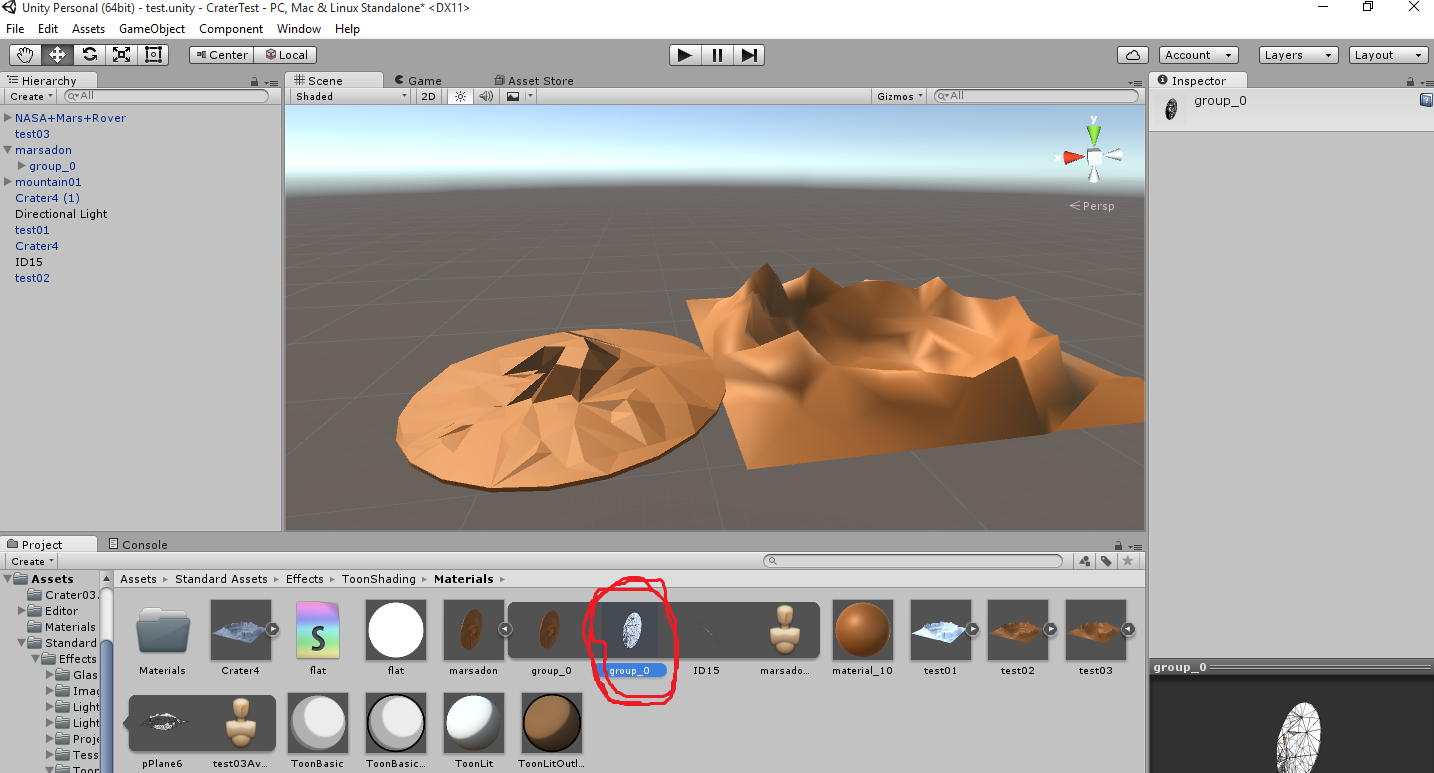
Task: Click the Pause button
Action: (x=717, y=55)
